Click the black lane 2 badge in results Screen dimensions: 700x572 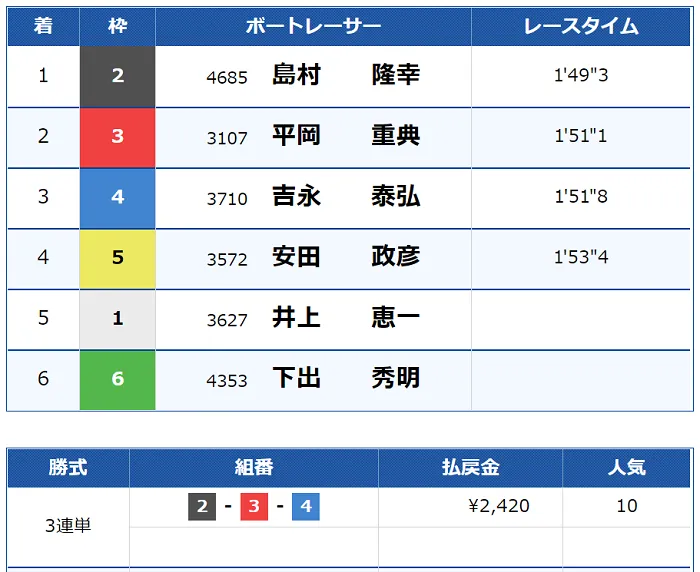(118, 76)
